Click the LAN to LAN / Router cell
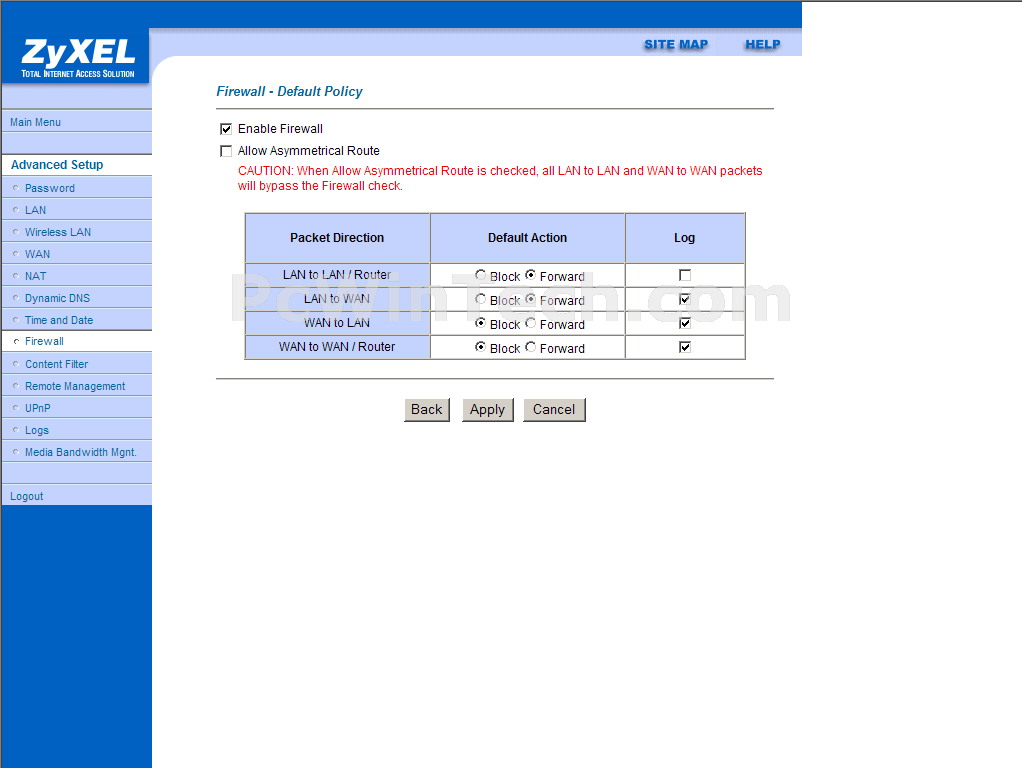This screenshot has width=1022, height=768. (337, 275)
